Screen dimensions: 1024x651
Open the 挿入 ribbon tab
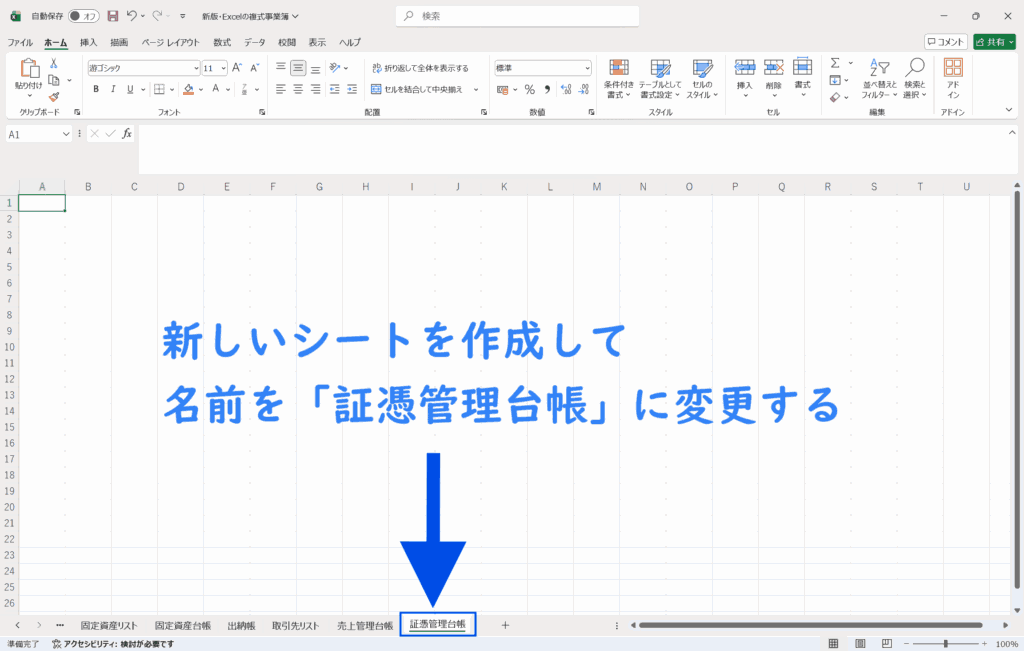click(x=89, y=42)
